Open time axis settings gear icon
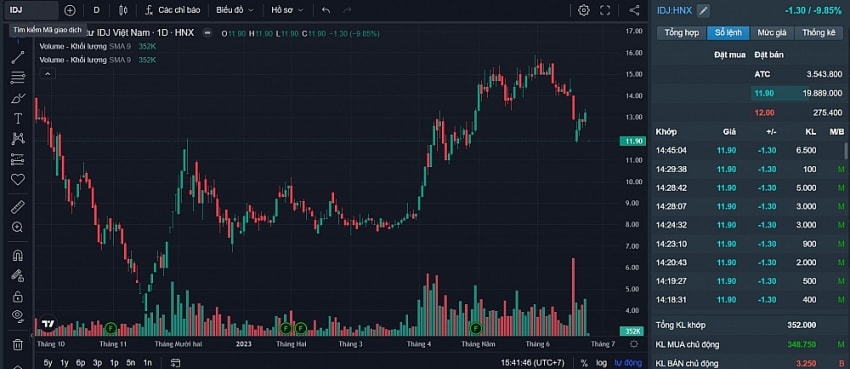The image size is (850, 369). click(634, 344)
